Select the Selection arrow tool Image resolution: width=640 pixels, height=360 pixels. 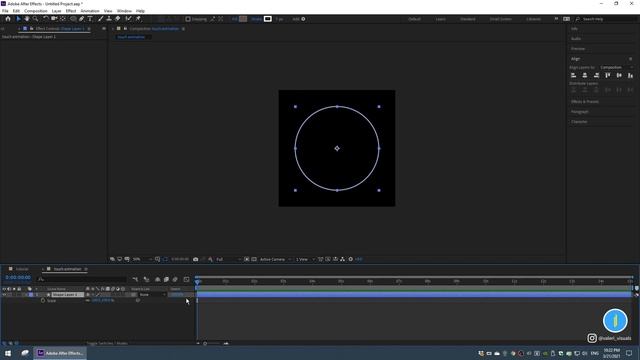[x=18, y=19]
